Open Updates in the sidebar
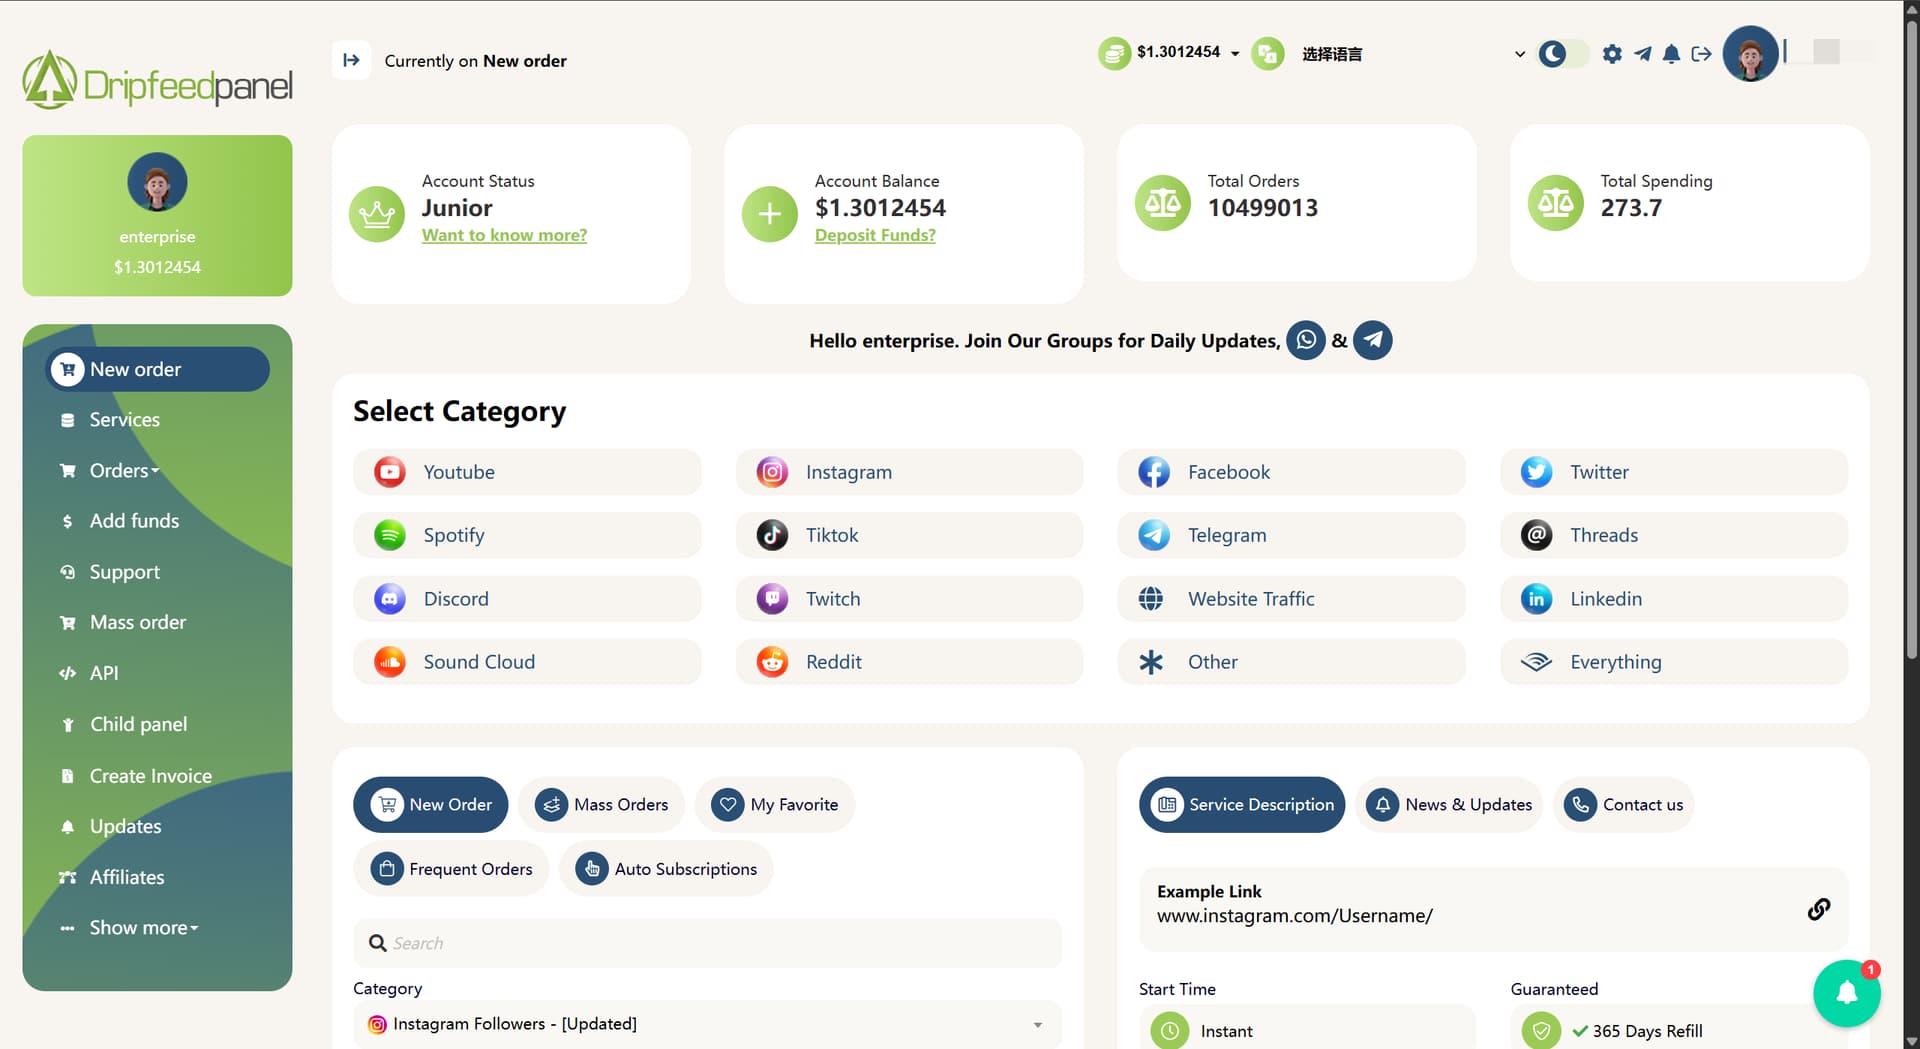 tap(157, 826)
